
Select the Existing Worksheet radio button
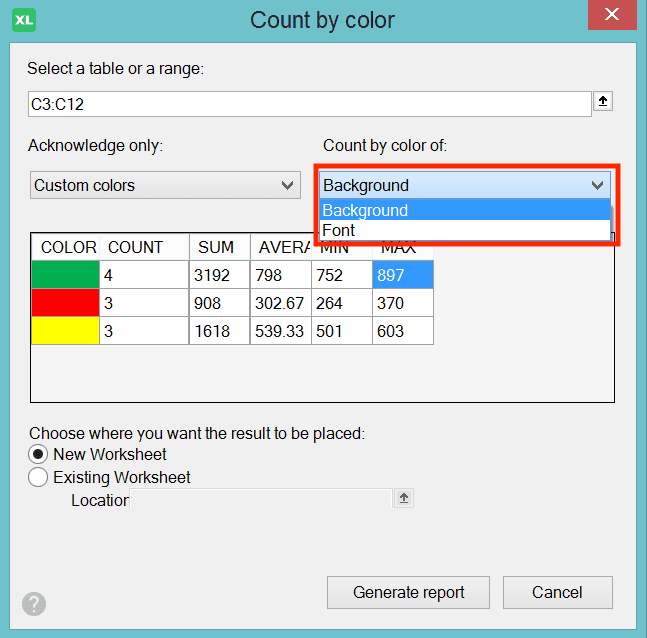click(38, 477)
